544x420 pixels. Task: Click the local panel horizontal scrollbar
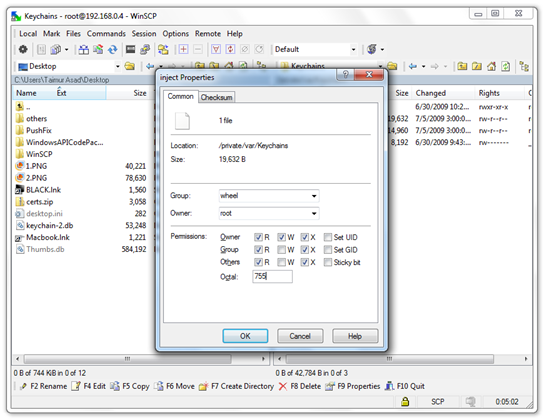[141, 359]
